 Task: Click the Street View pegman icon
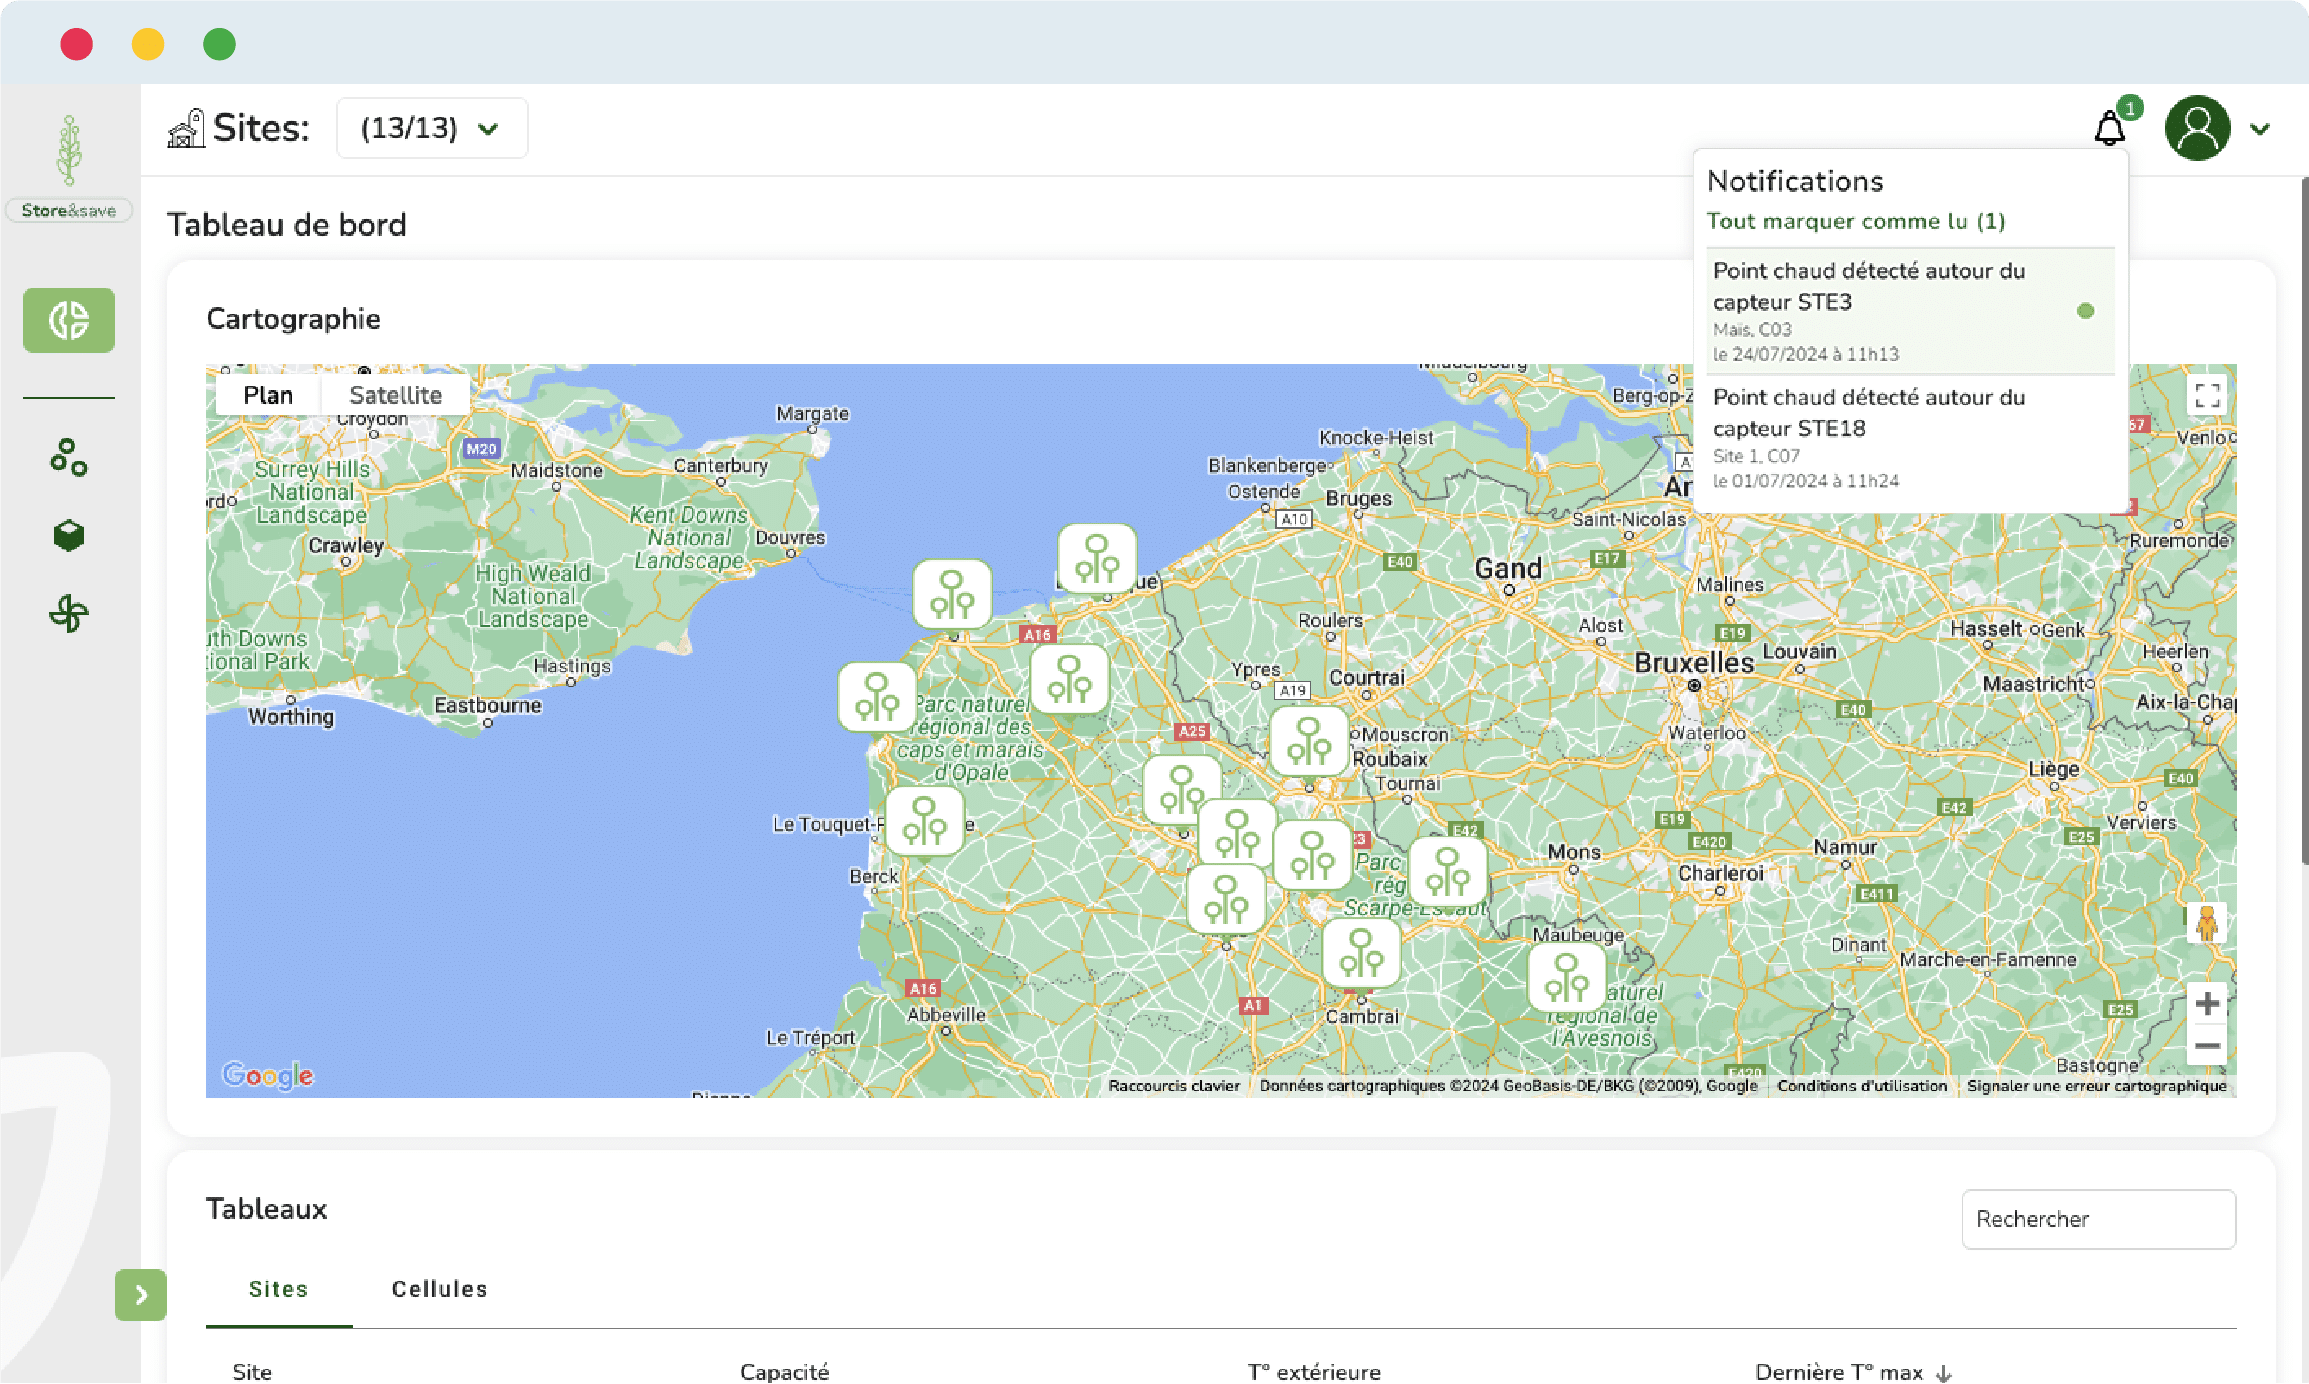[2206, 923]
